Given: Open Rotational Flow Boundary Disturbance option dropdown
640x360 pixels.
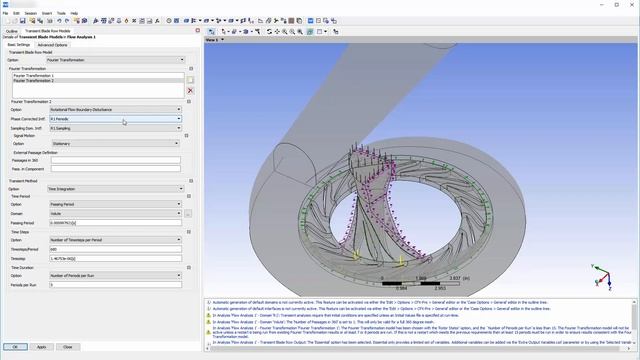Looking at the screenshot, I should click(116, 109).
